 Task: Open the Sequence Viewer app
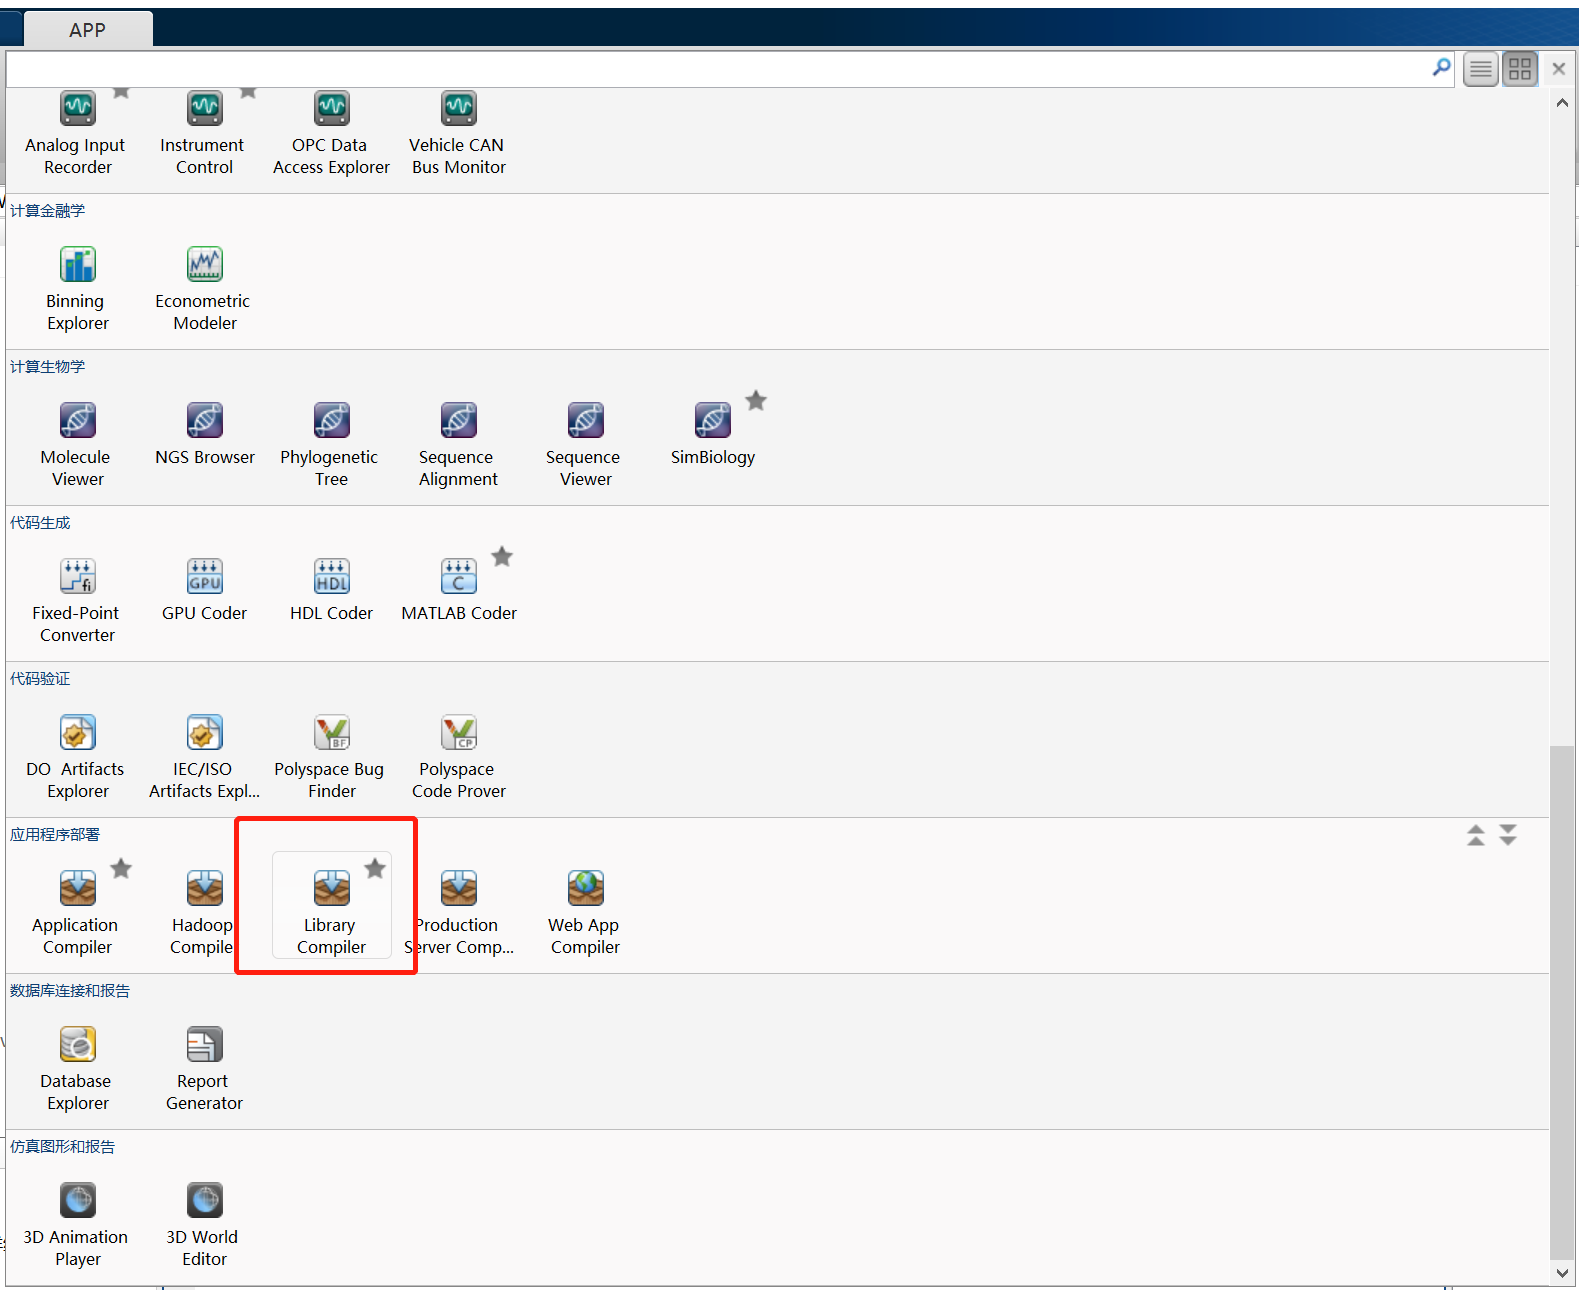[585, 446]
